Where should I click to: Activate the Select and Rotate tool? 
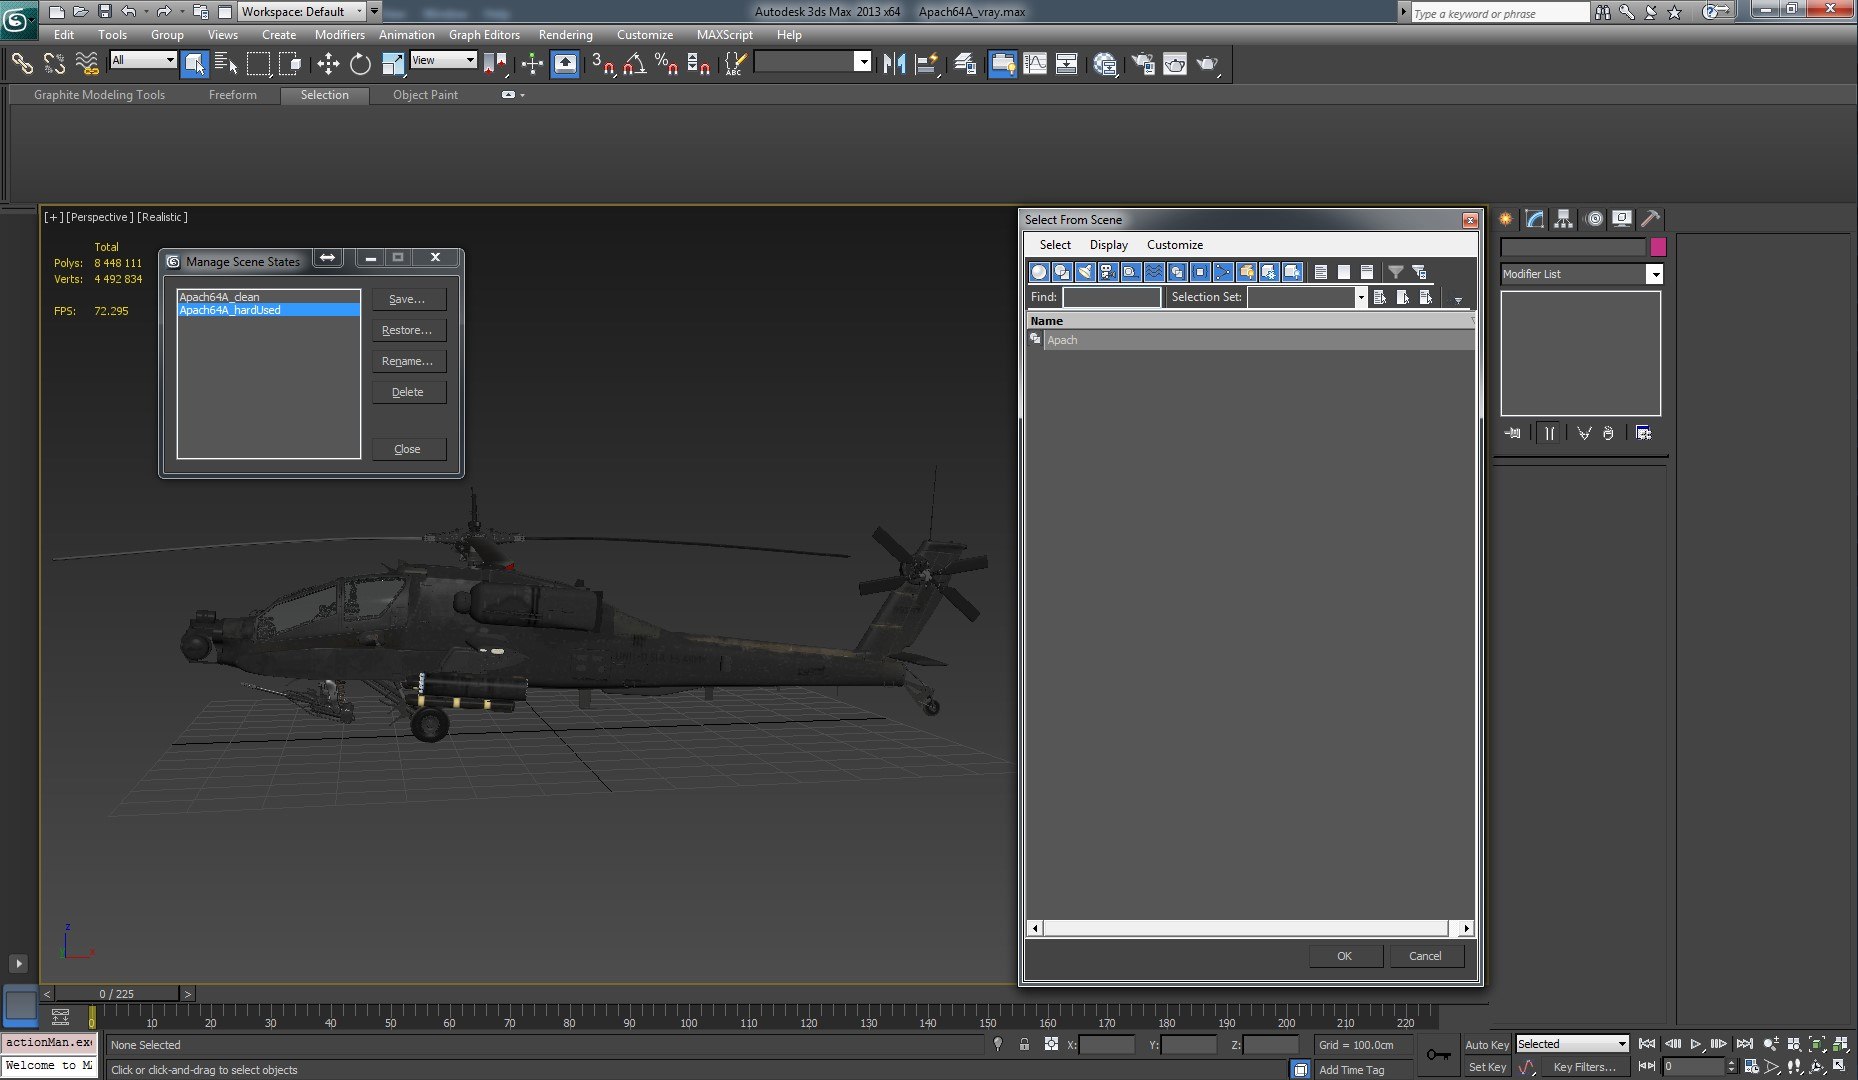[x=360, y=64]
